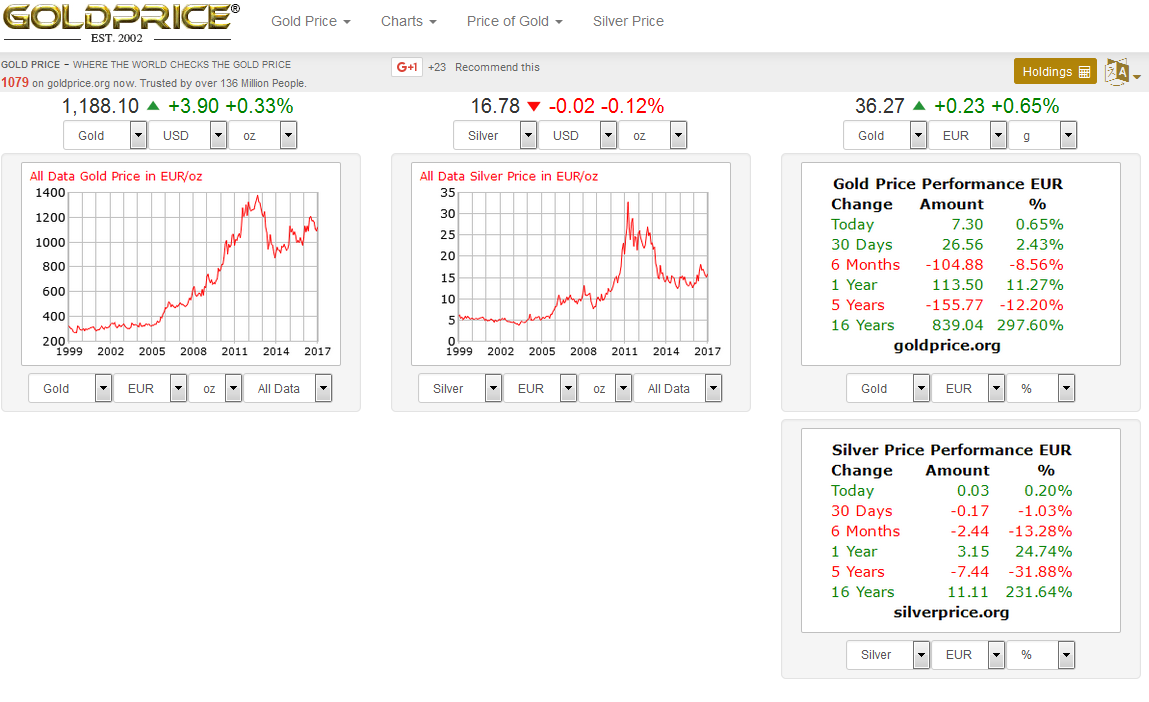Viewport: 1149px width, 702px height.
Task: Open the oz unit dropdown under 16.78
Action: click(652, 136)
